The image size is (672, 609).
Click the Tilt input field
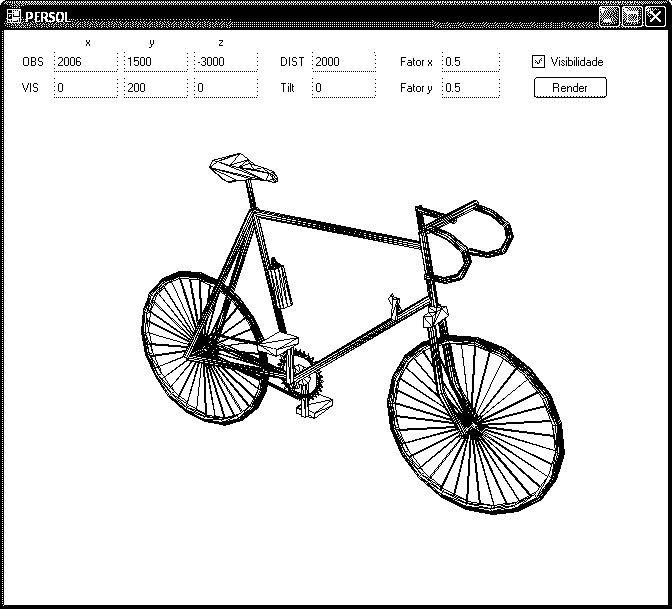click(343, 88)
